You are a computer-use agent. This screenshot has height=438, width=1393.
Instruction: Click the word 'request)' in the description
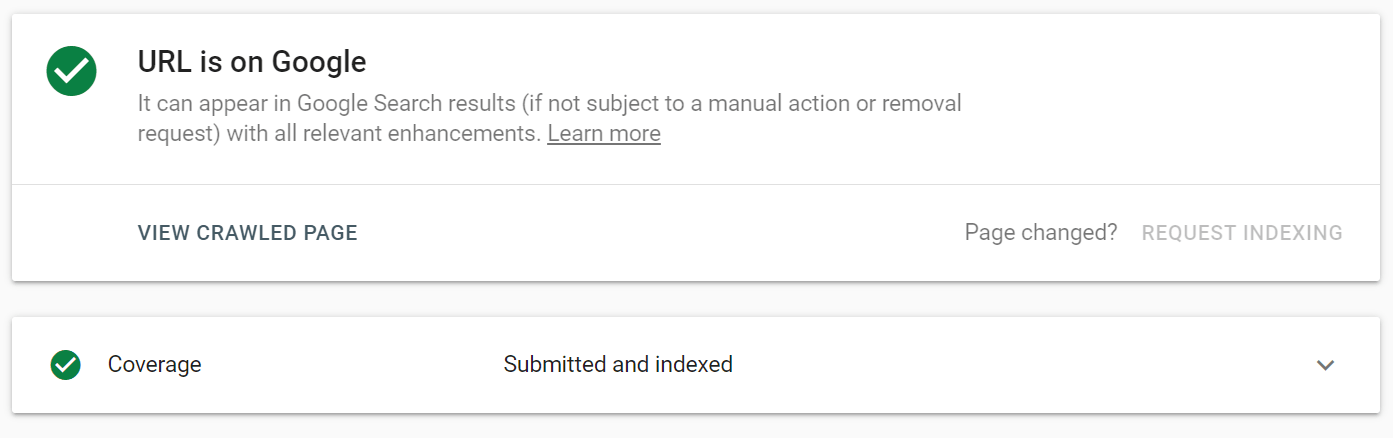tap(179, 134)
